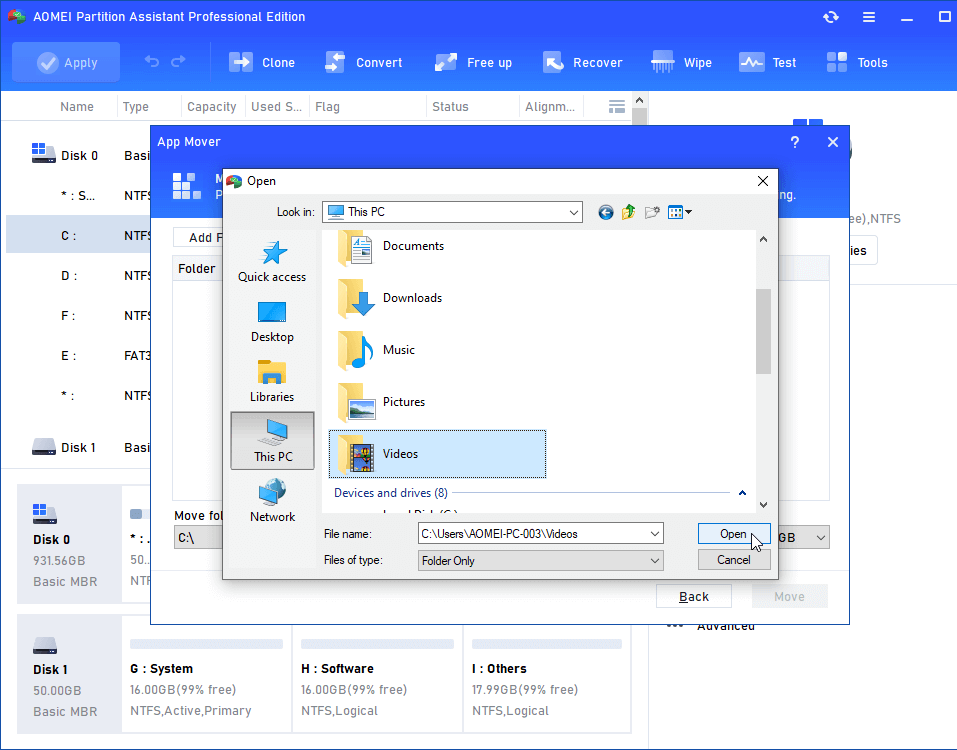Open the hamburger menu in title bar
Image resolution: width=957 pixels, height=750 pixels.
pos(869,17)
